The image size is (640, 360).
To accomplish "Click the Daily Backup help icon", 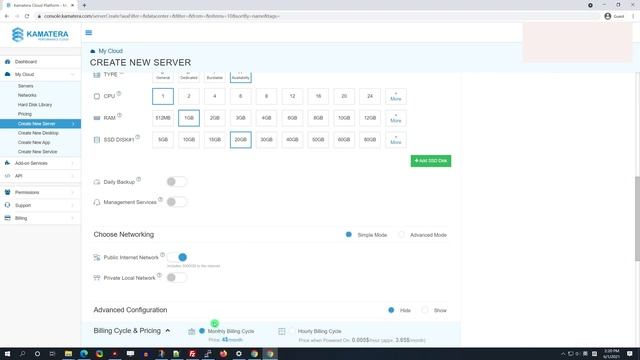I will point(139,179).
